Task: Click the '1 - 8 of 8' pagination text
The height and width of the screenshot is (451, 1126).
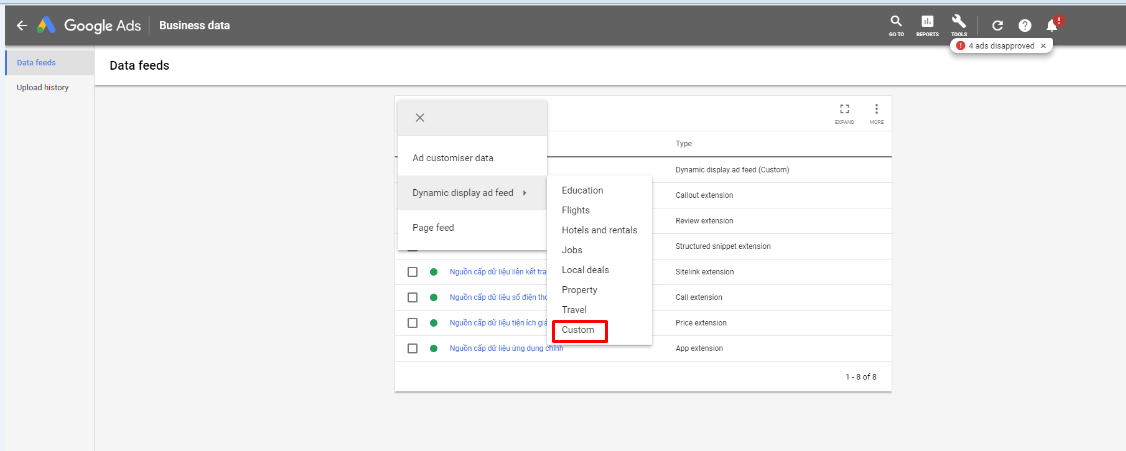Action: click(860, 376)
